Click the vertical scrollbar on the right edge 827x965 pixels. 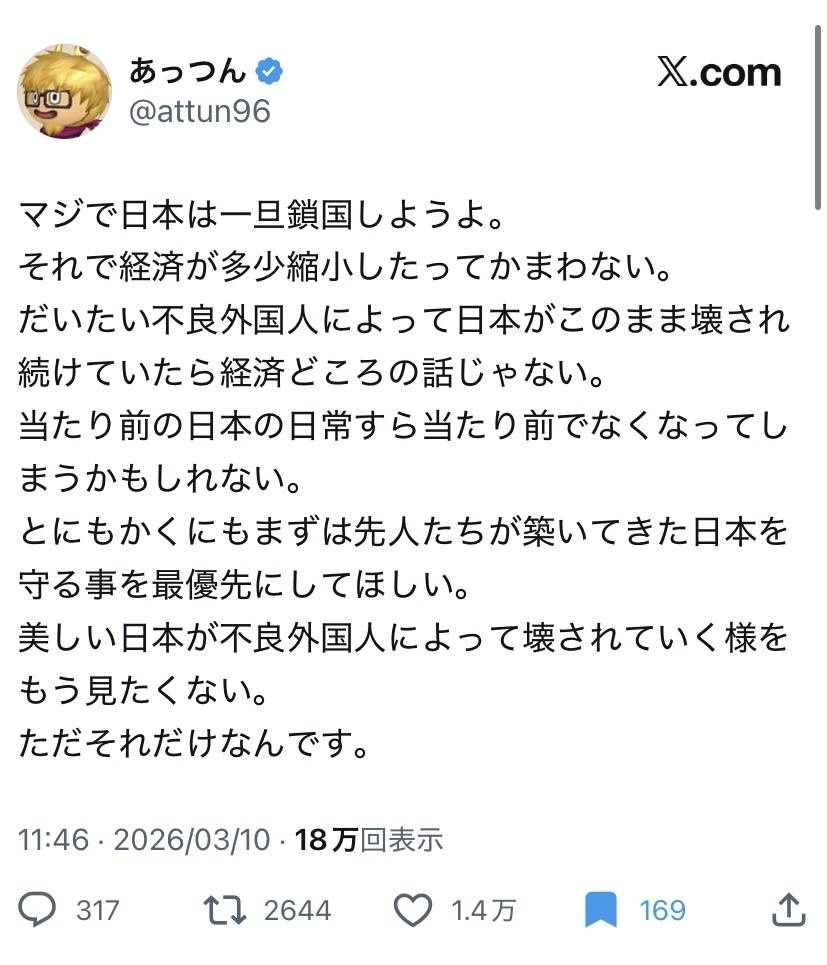click(817, 60)
